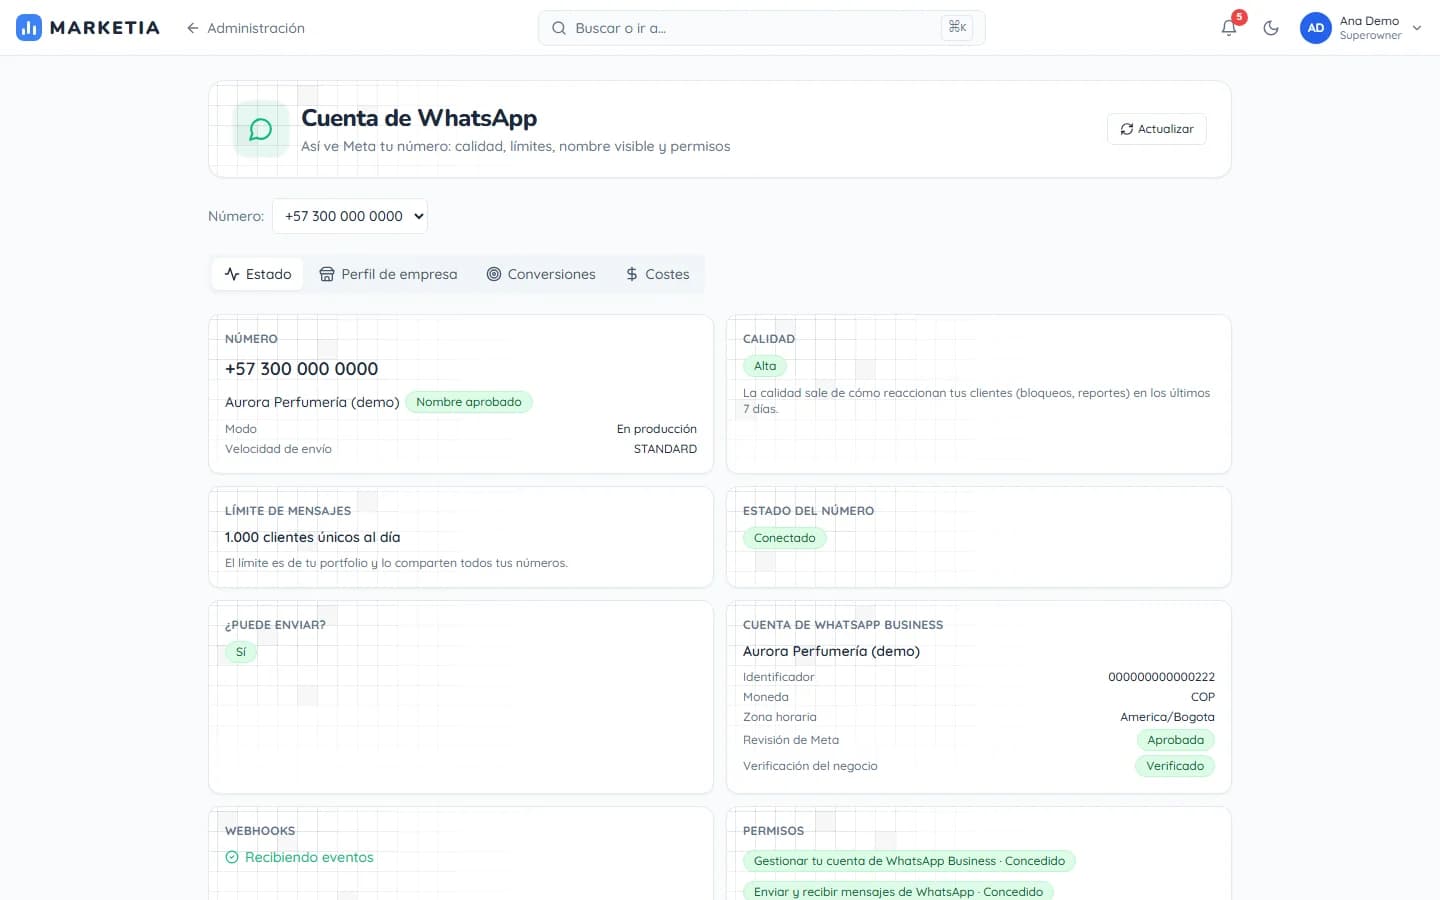1440x900 pixels.
Task: Click identifier value '000000000000222'
Action: tap(1161, 677)
